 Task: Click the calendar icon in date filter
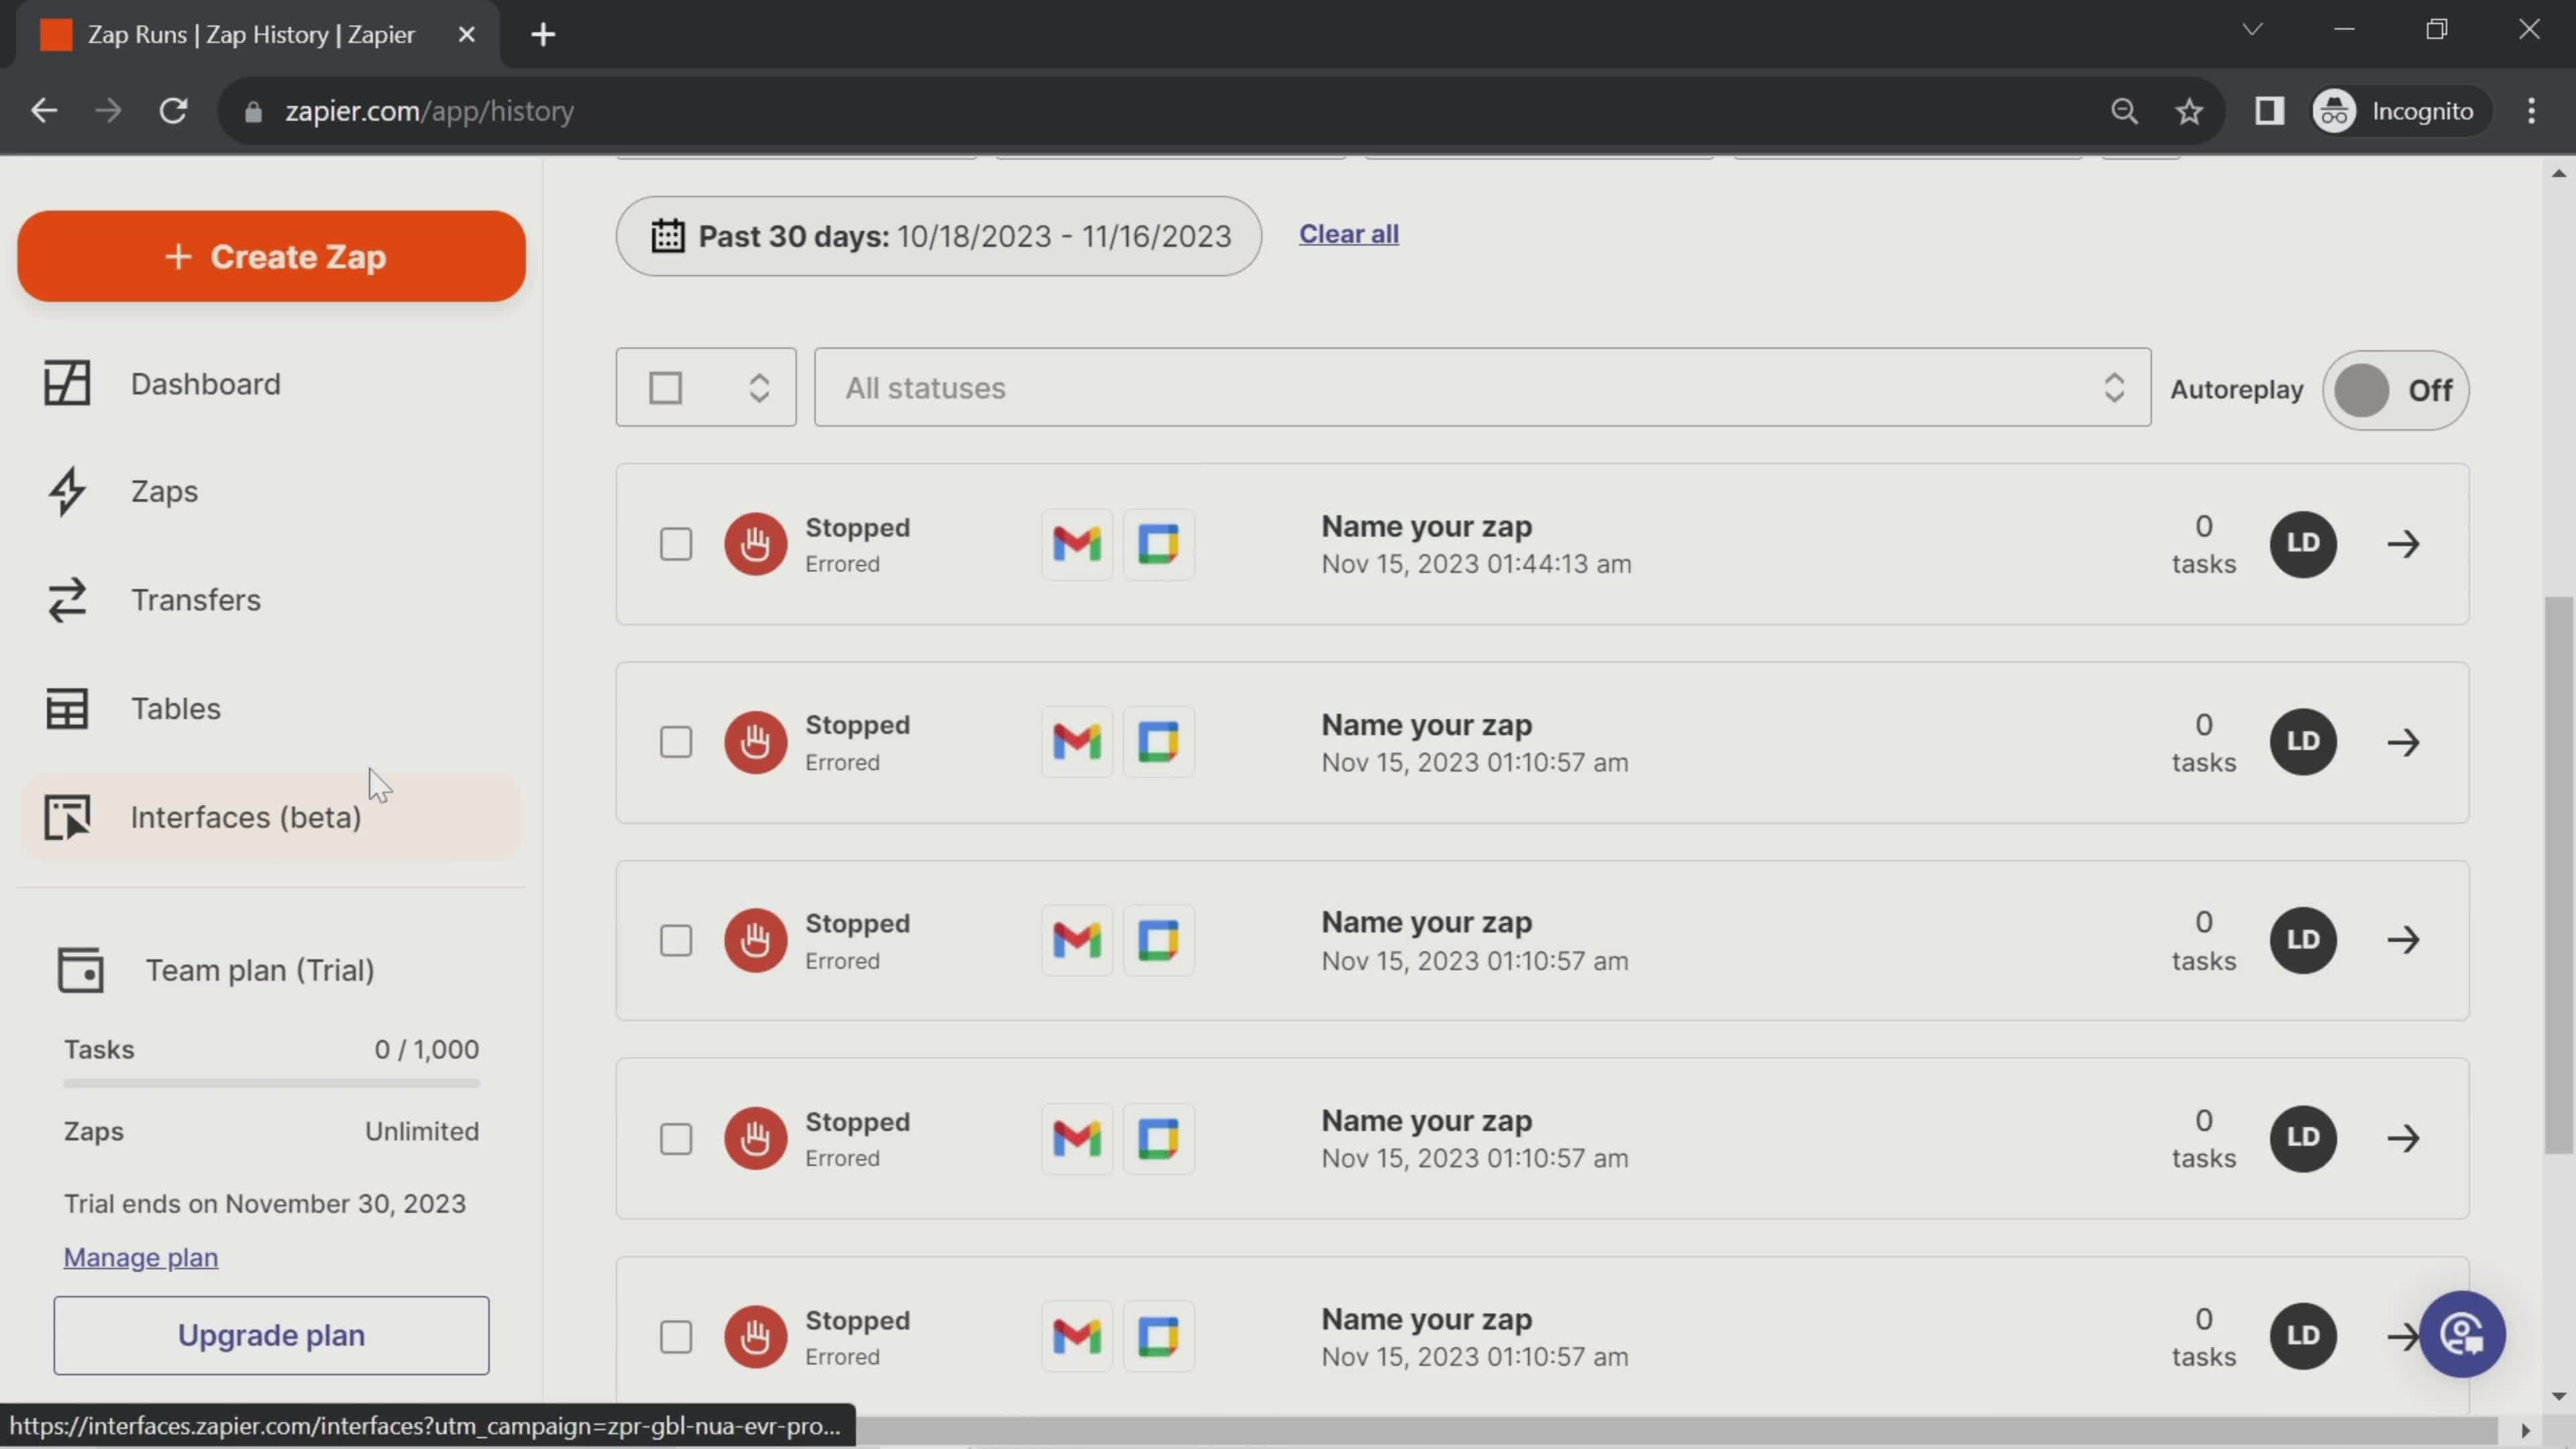[668, 236]
